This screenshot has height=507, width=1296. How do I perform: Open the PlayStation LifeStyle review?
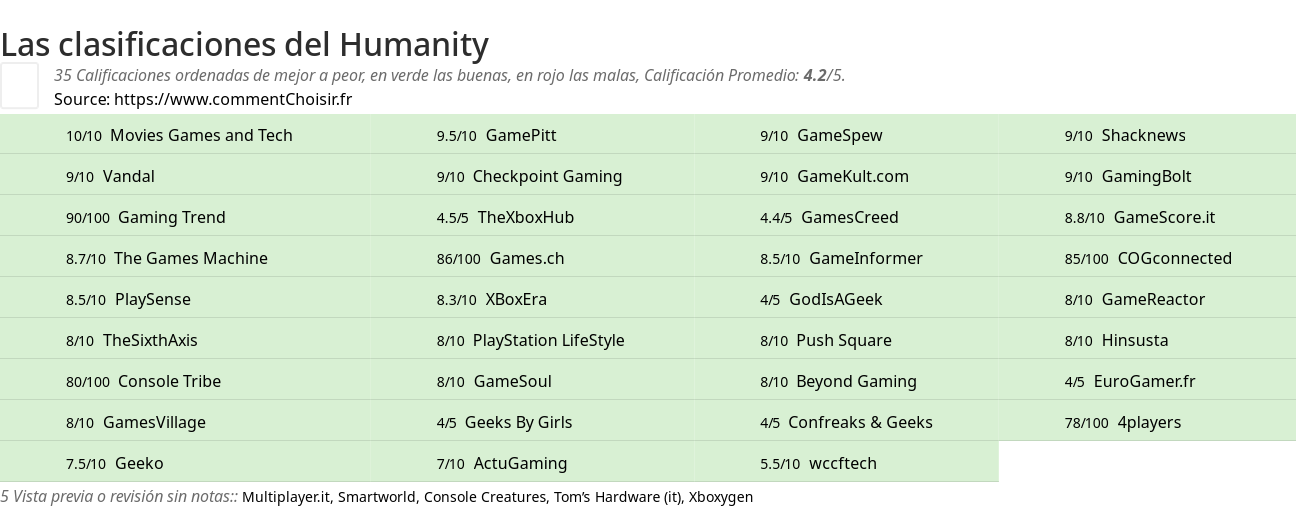548,340
